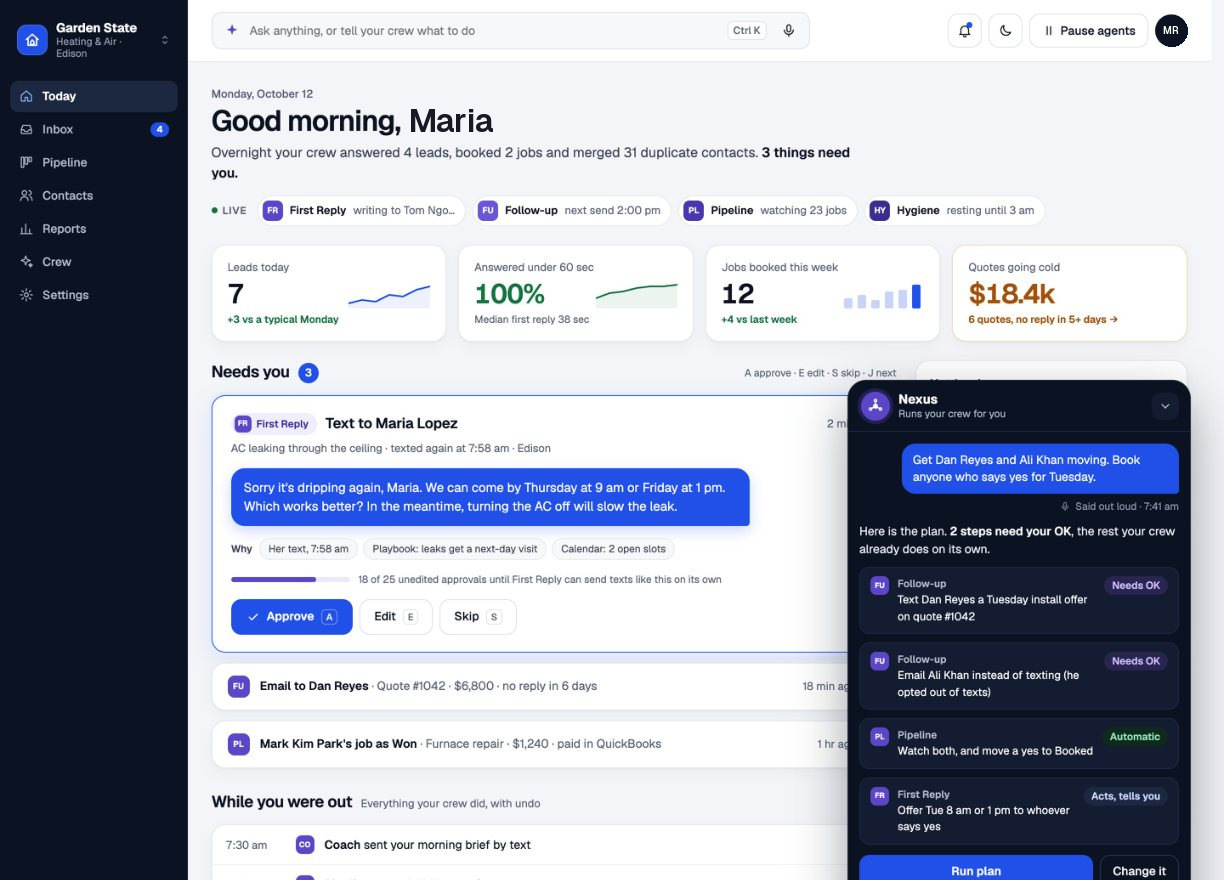This screenshot has height=880, width=1224.
Task: Click the unedited approvals progress bar
Action: click(290, 579)
